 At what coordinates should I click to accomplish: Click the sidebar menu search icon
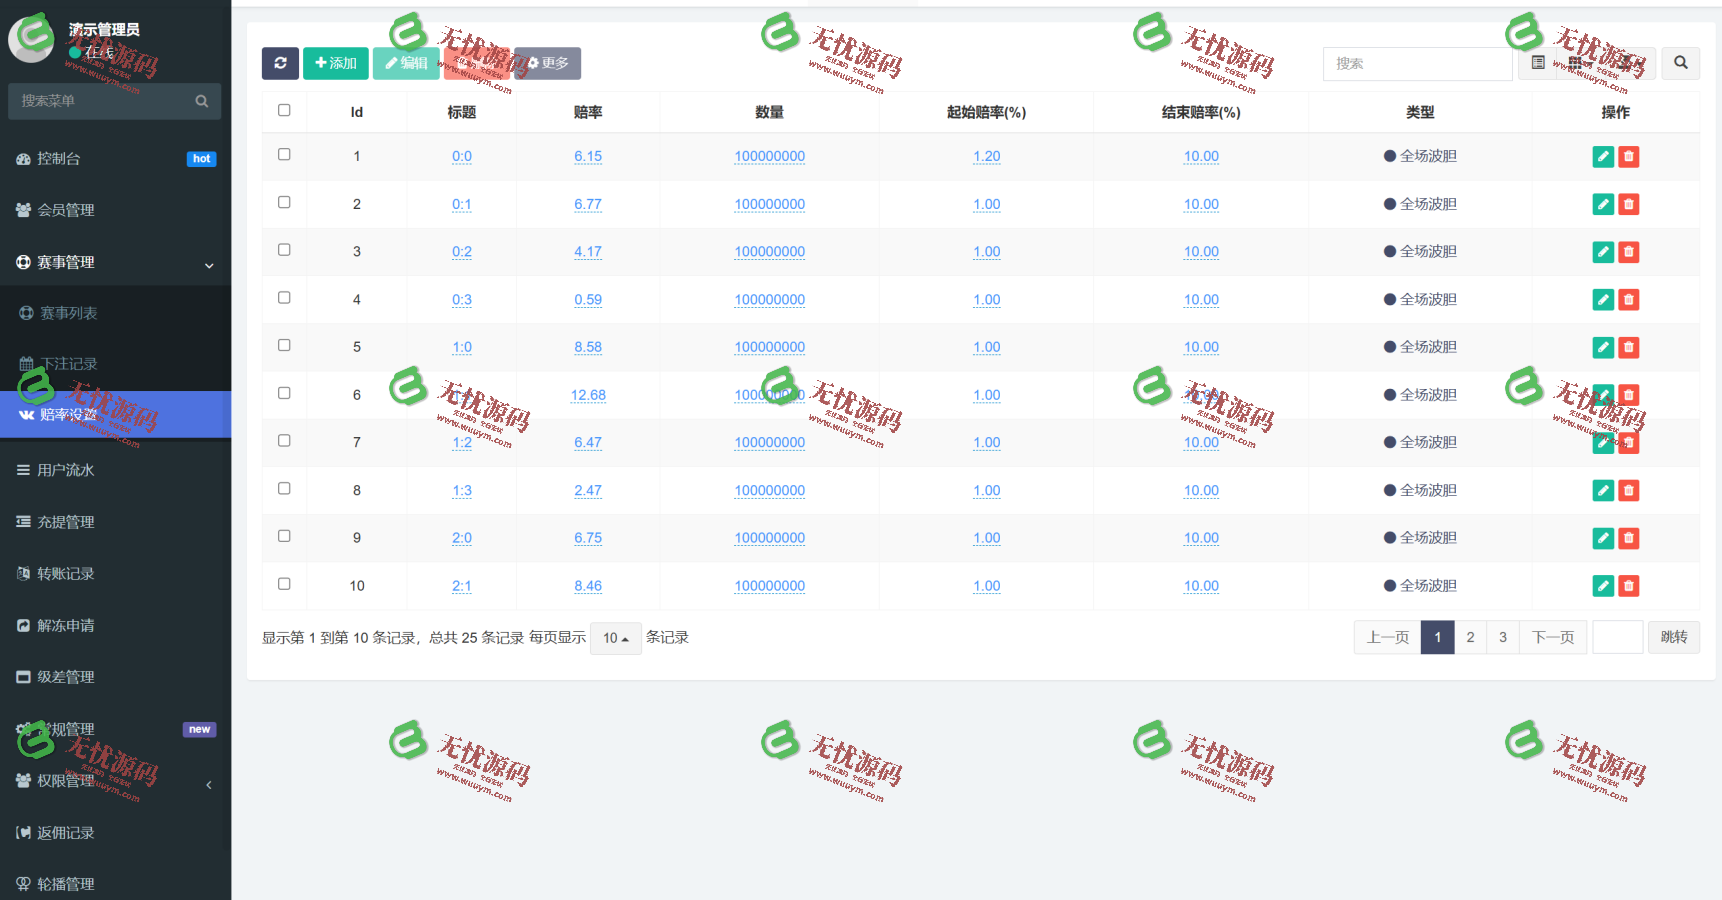(x=202, y=101)
